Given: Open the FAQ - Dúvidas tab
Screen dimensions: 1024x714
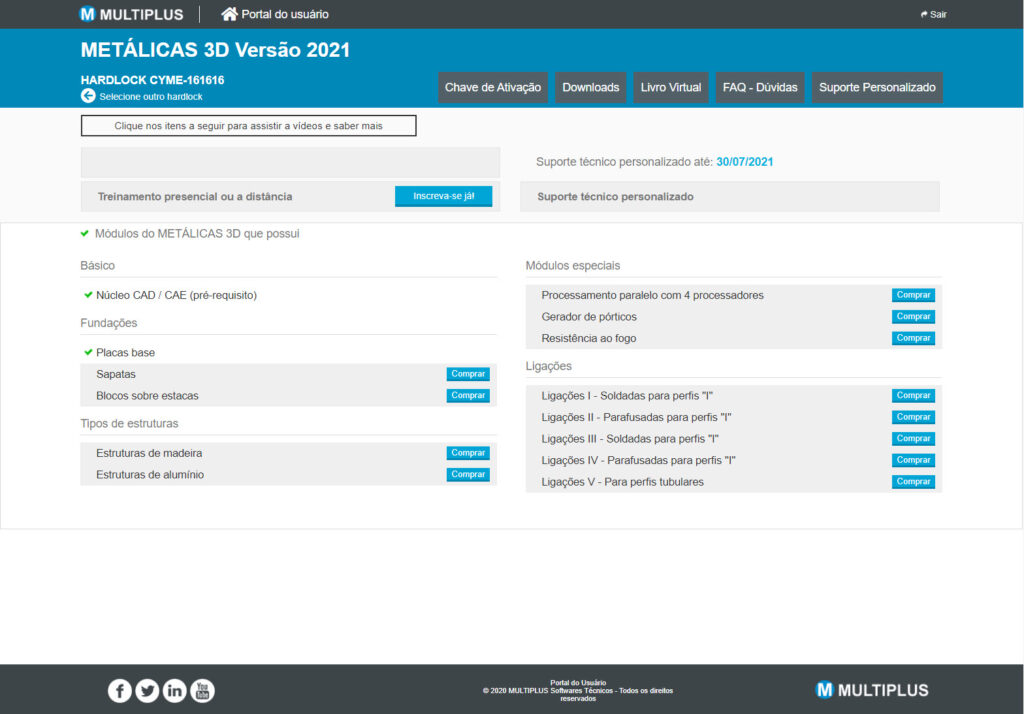Looking at the screenshot, I should [x=760, y=88].
